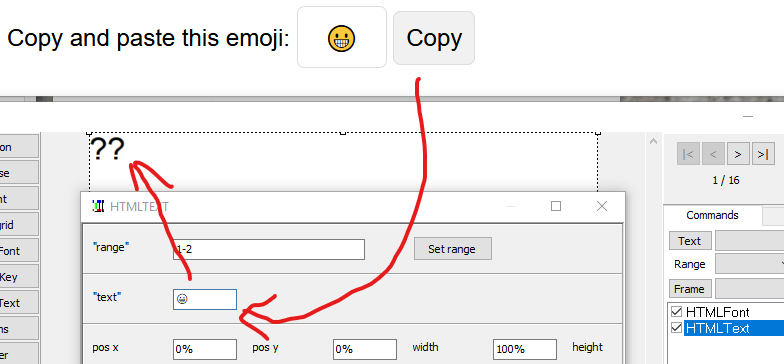Click into the "text" emoji input field
784x364 pixels.
click(205, 300)
